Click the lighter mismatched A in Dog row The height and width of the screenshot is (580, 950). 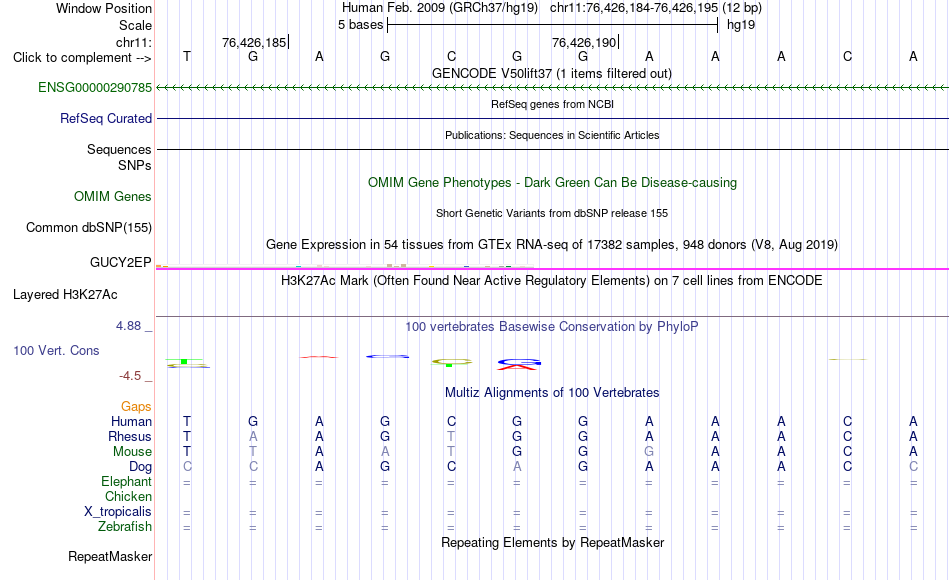pyautogui.click(x=517, y=467)
